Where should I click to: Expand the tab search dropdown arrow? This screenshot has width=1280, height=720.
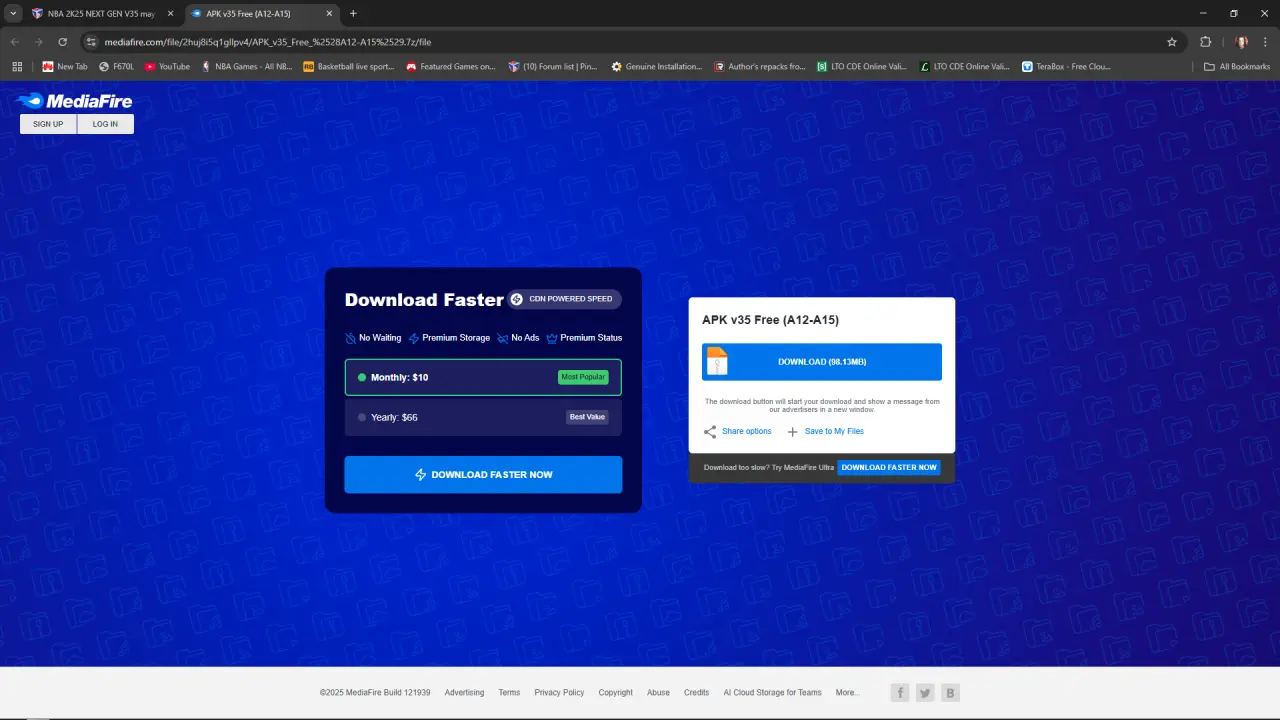[x=13, y=14]
